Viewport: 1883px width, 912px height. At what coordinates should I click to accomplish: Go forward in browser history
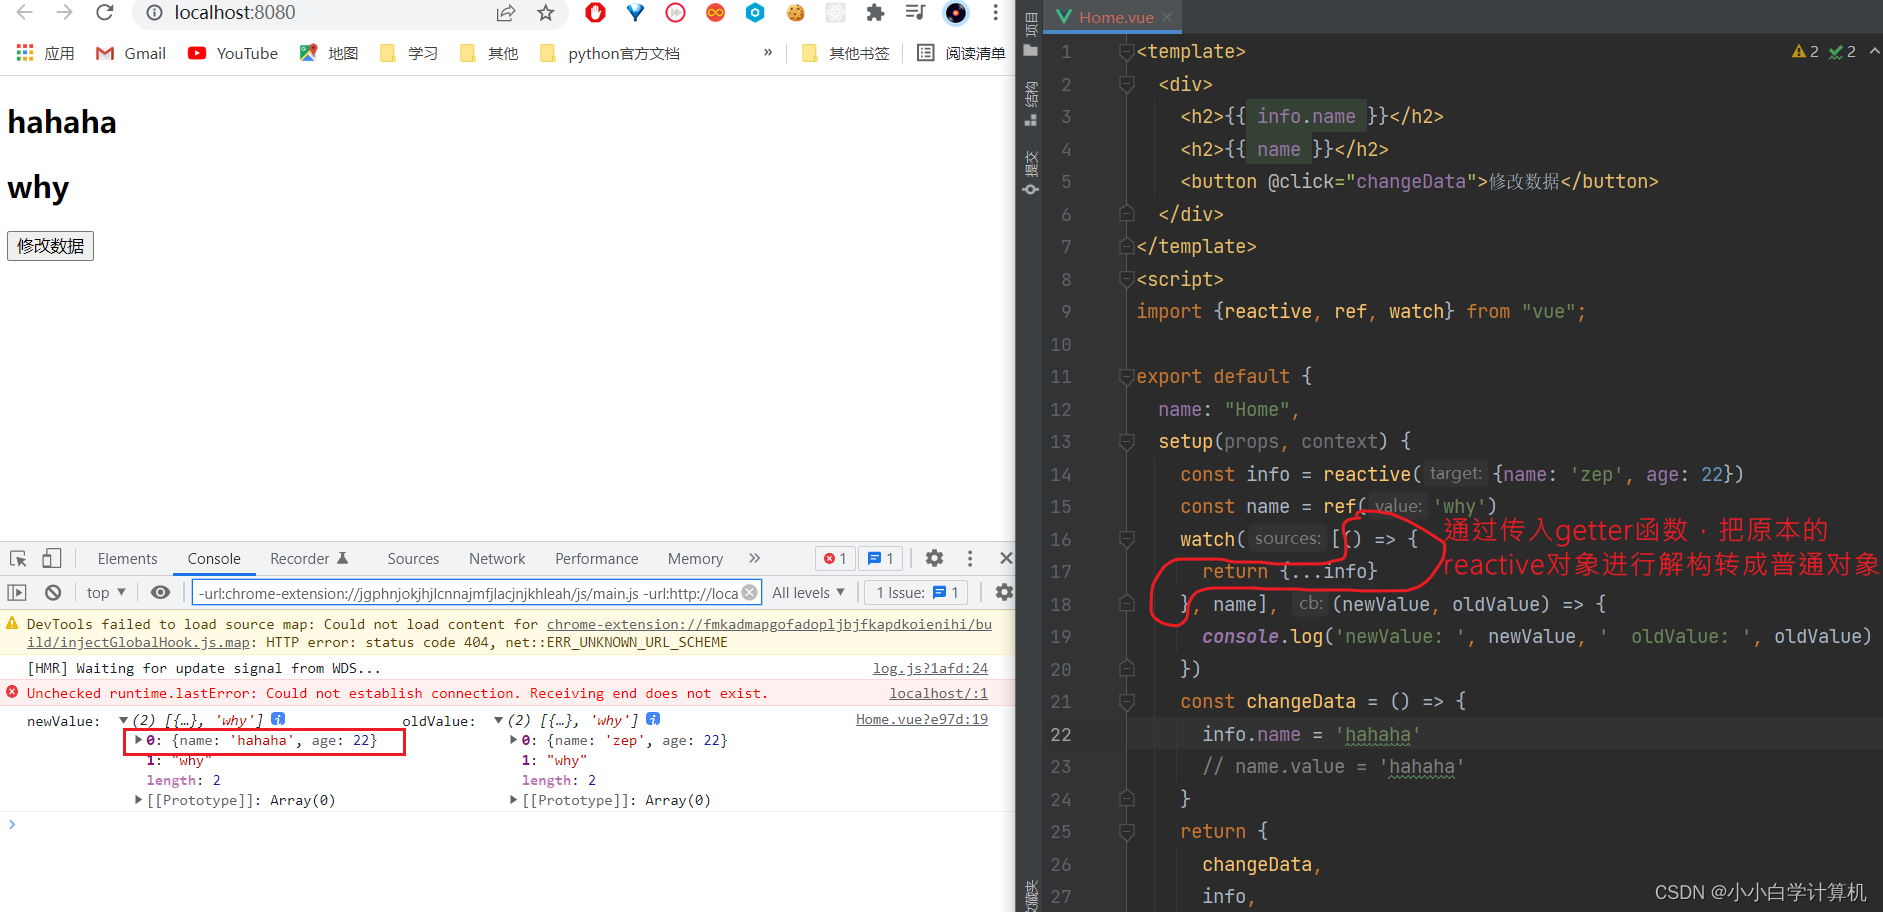[x=65, y=13]
